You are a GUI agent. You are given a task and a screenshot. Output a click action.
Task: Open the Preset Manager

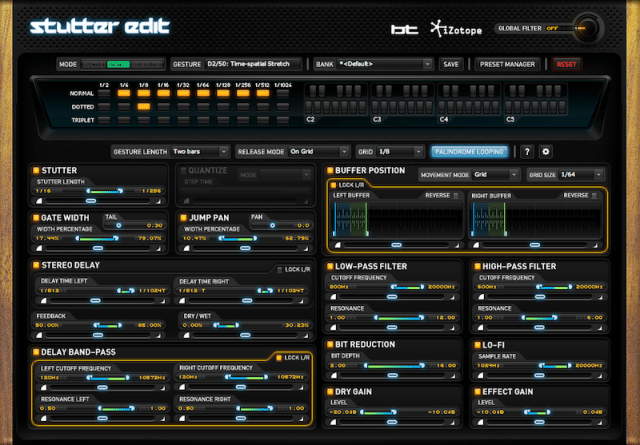coord(507,64)
